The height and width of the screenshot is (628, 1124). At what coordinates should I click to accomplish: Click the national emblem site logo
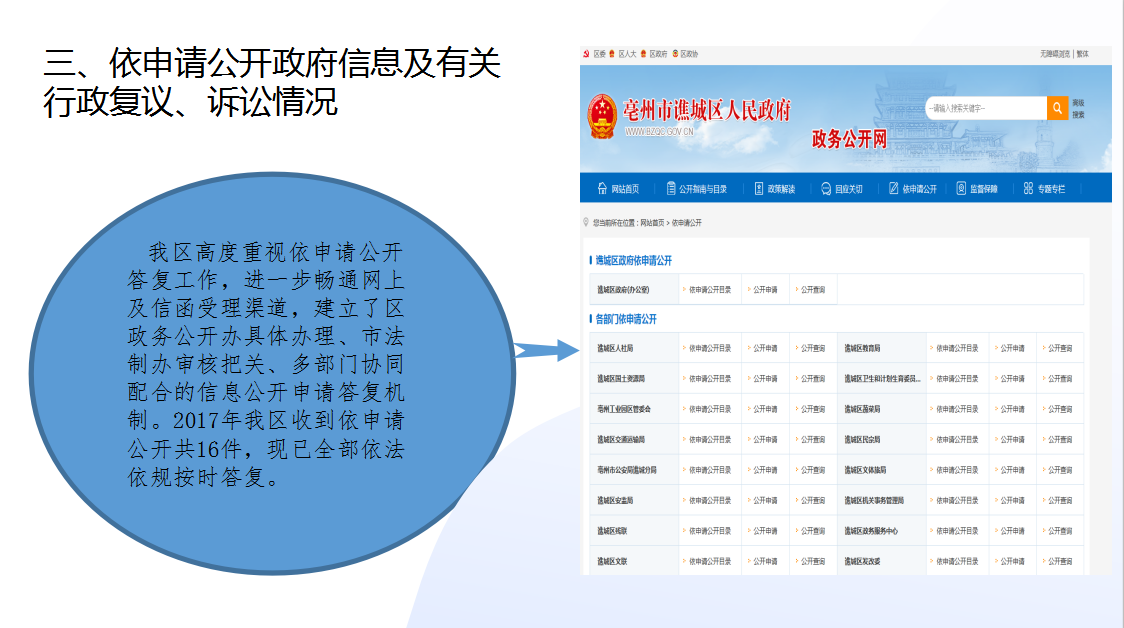click(x=602, y=116)
